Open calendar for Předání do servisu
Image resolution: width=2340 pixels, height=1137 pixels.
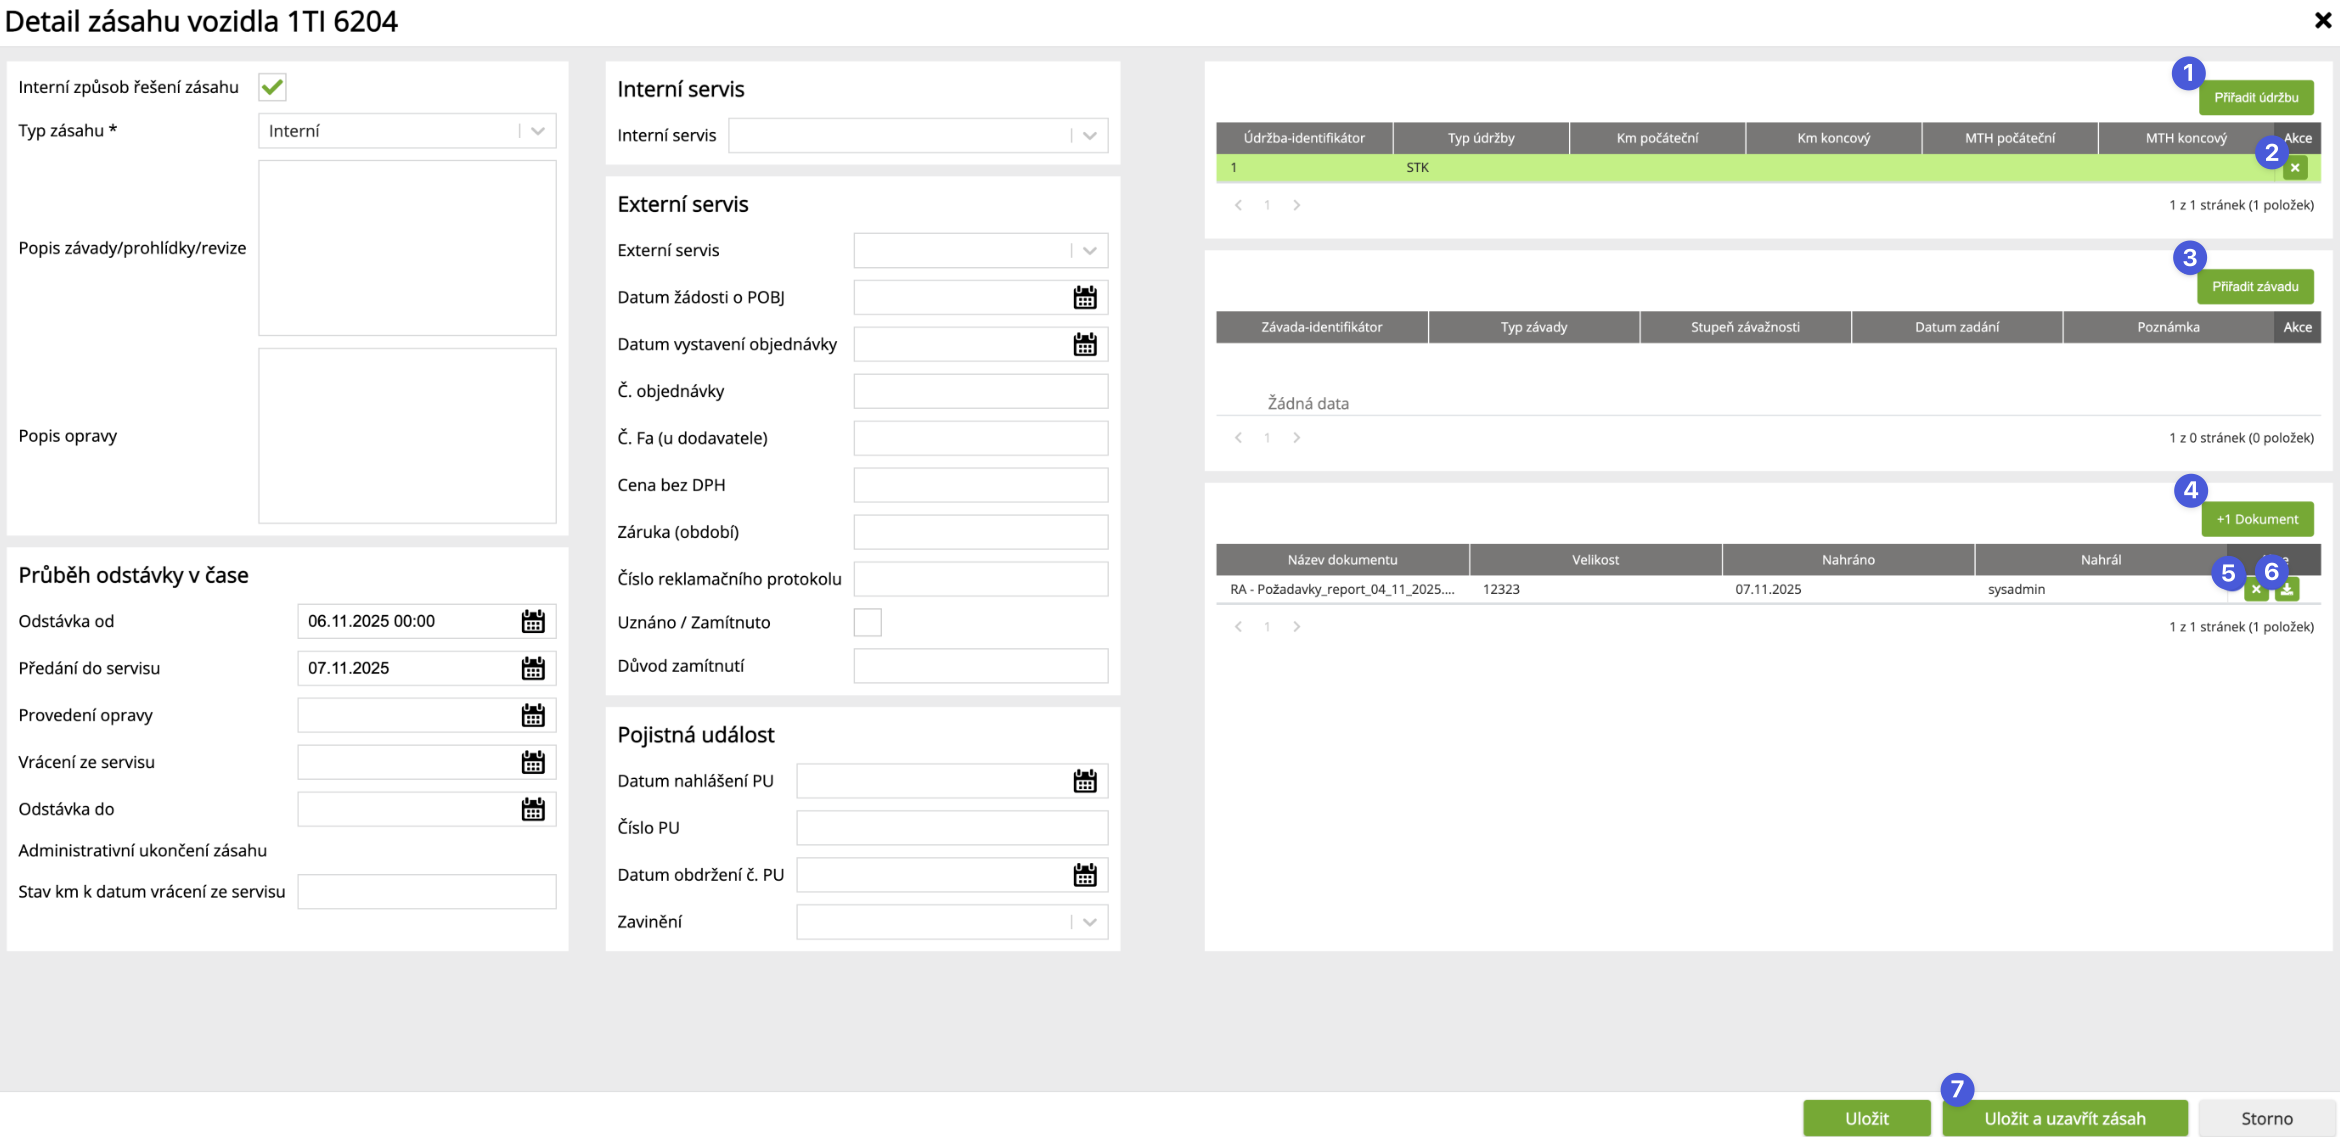[533, 668]
